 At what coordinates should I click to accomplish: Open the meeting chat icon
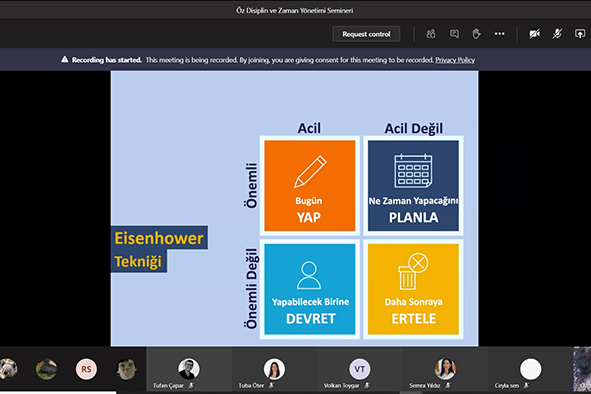pyautogui.click(x=454, y=34)
